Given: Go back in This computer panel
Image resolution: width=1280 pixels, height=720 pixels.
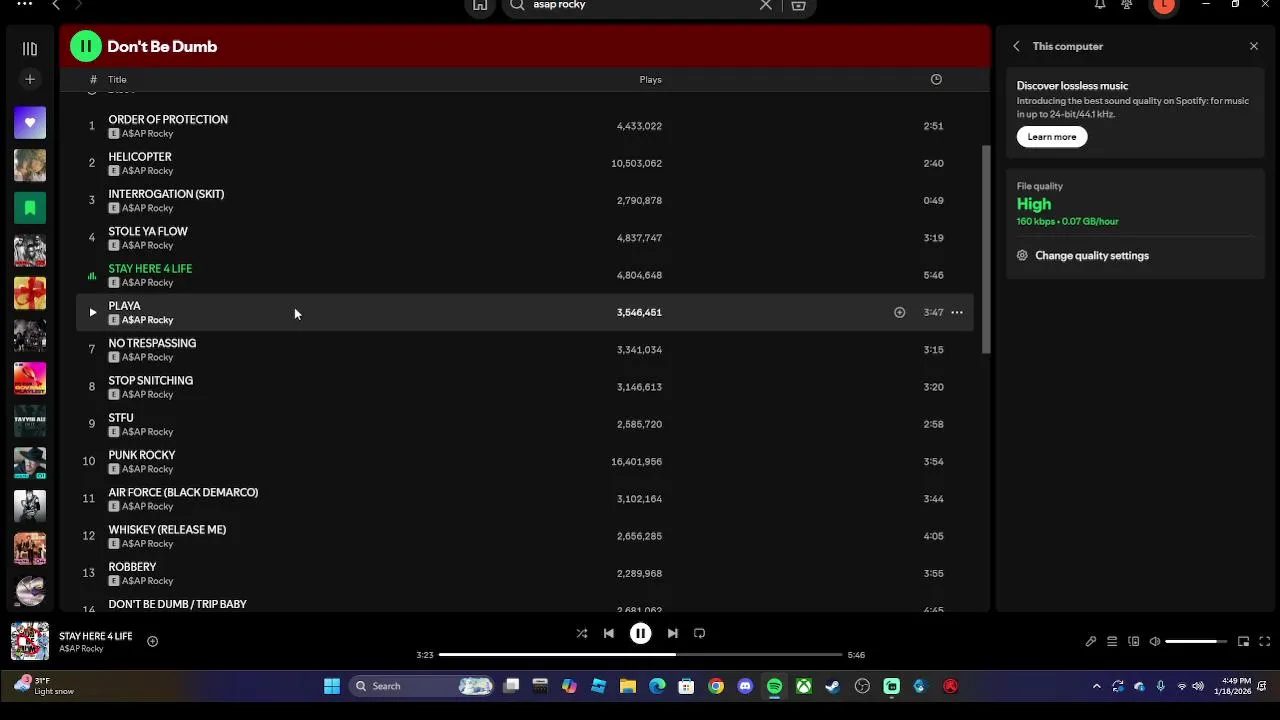Looking at the screenshot, I should coord(1016,46).
